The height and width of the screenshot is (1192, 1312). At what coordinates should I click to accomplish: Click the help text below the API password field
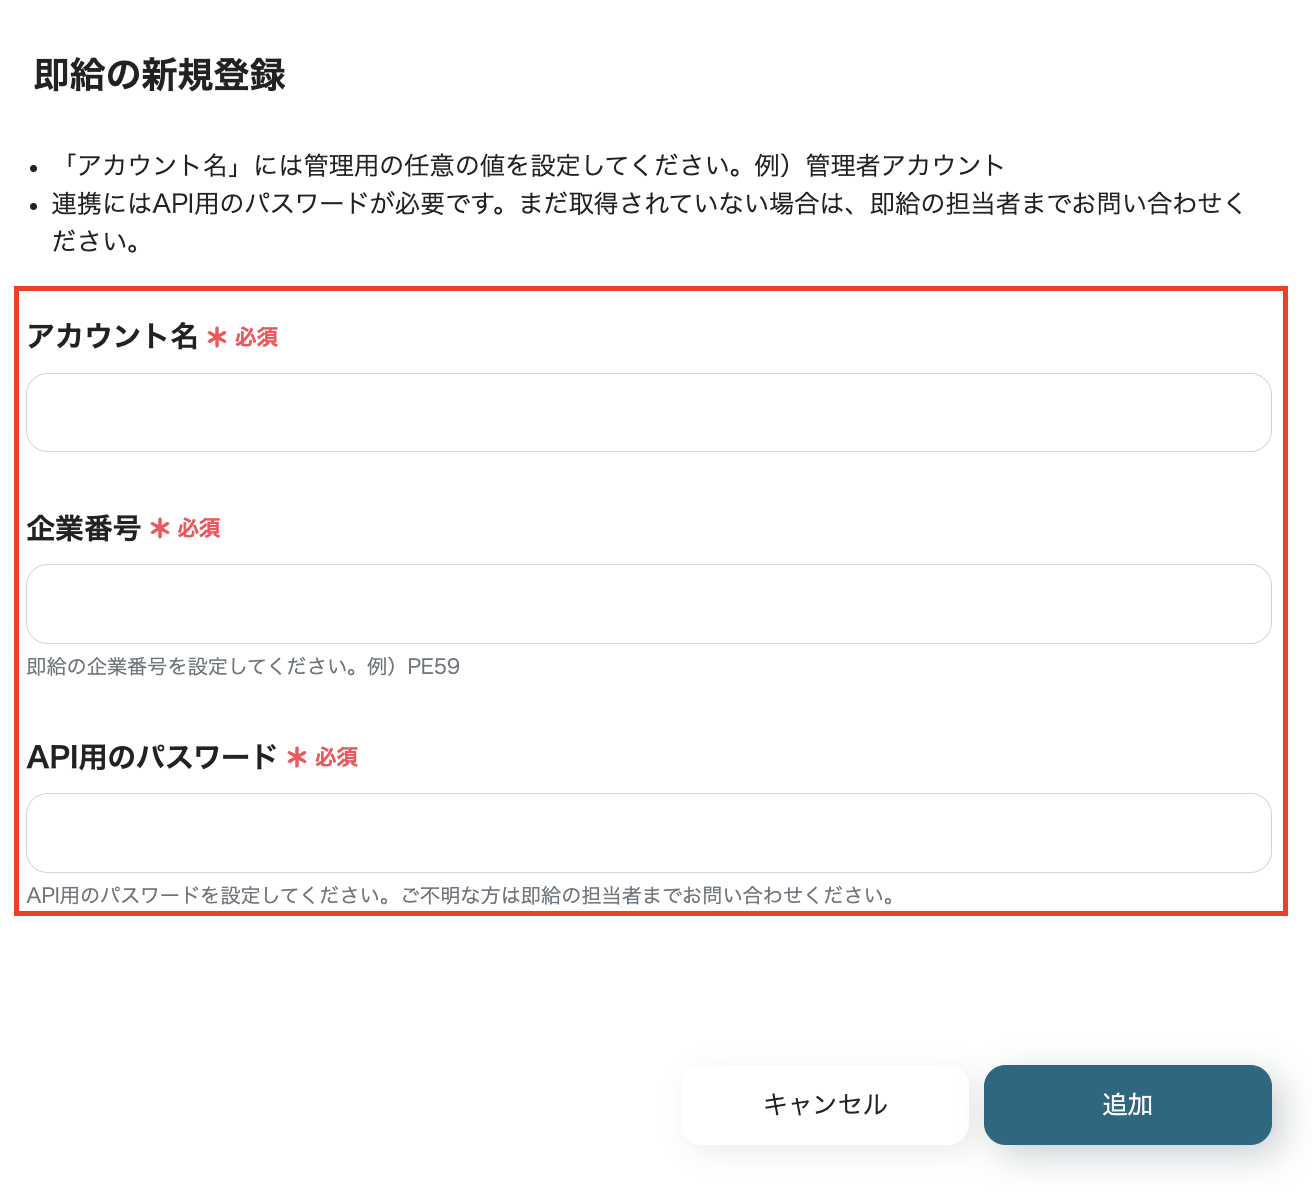pos(460,895)
